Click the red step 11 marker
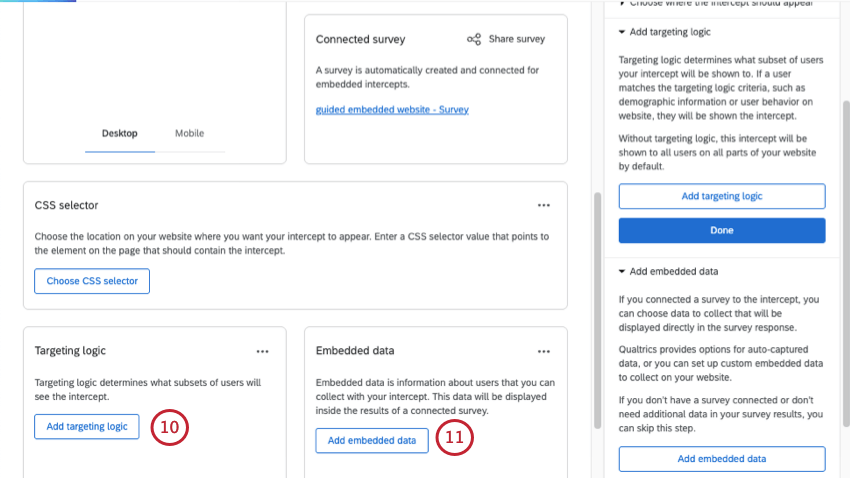850x478 pixels. coord(454,437)
